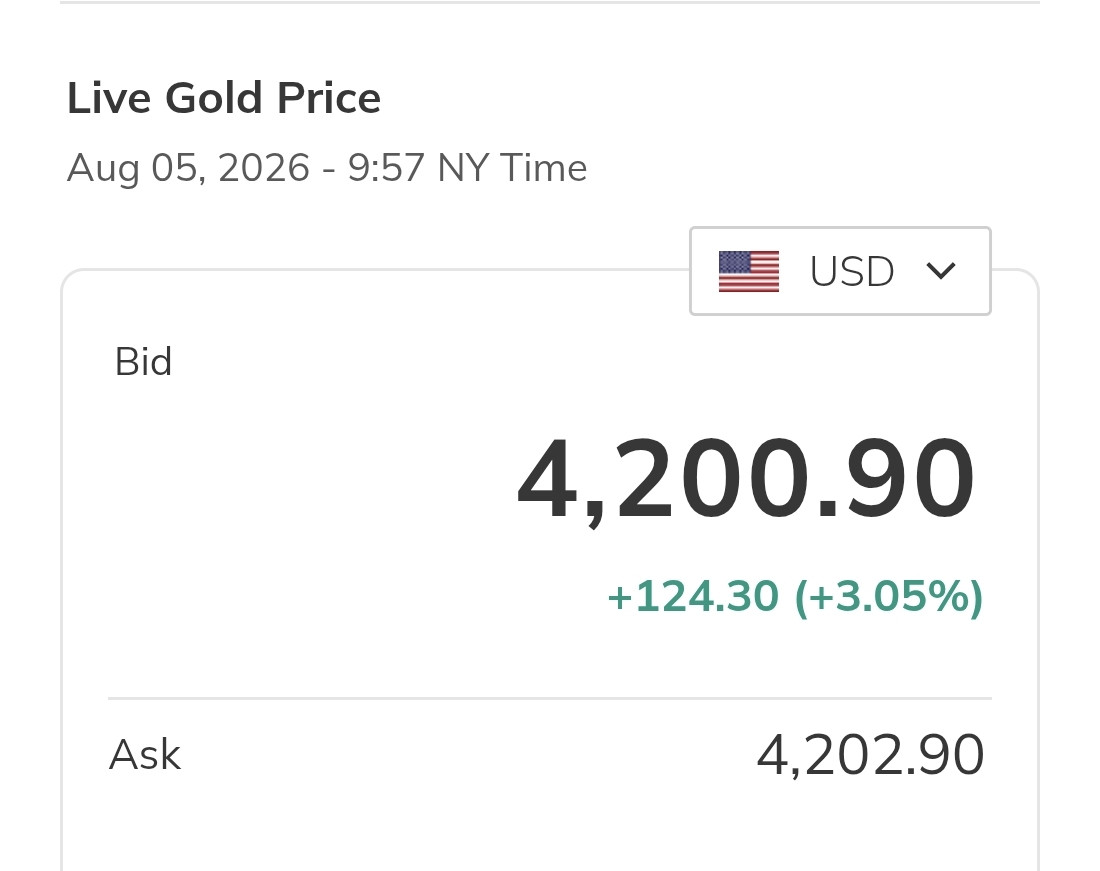Select the USD currency label
The image size is (1100, 871).
click(x=852, y=271)
